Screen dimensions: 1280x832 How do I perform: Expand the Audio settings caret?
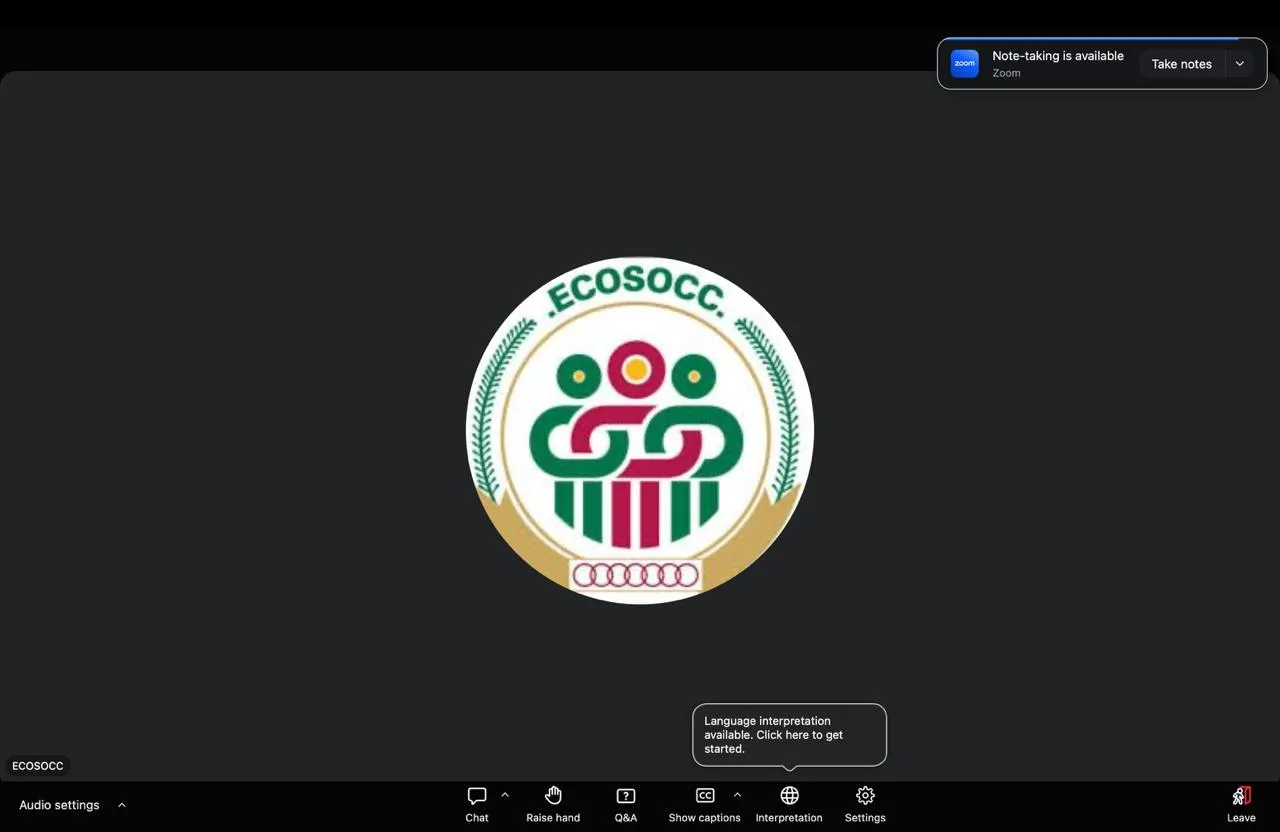(122, 805)
